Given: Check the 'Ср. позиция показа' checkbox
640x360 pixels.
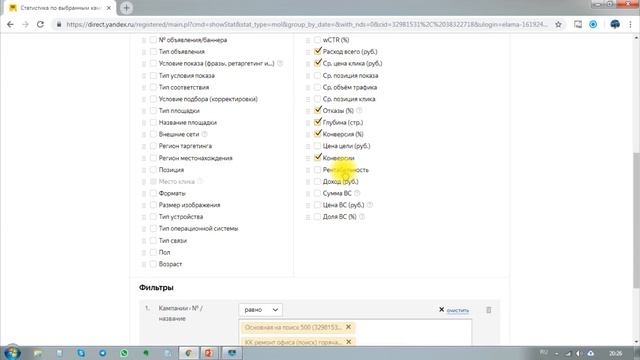Looking at the screenshot, I should coord(318,75).
